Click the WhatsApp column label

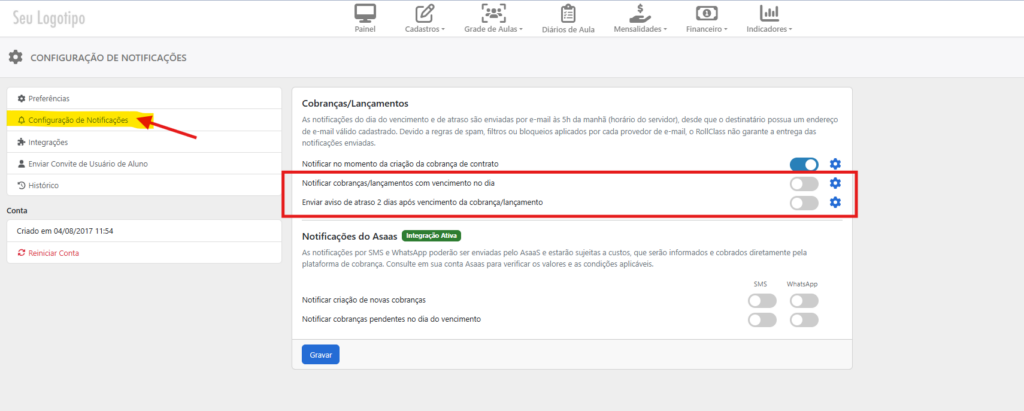pyautogui.click(x=802, y=284)
